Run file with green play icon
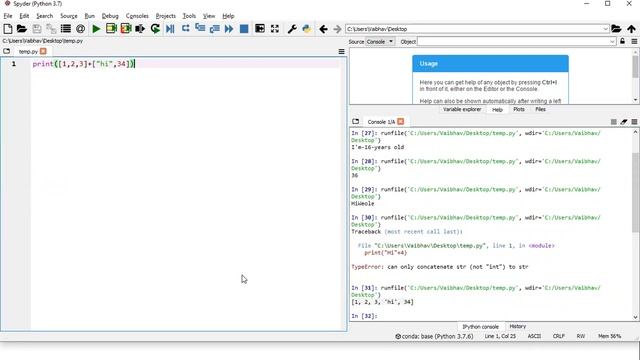The image size is (640, 360). tap(96, 29)
